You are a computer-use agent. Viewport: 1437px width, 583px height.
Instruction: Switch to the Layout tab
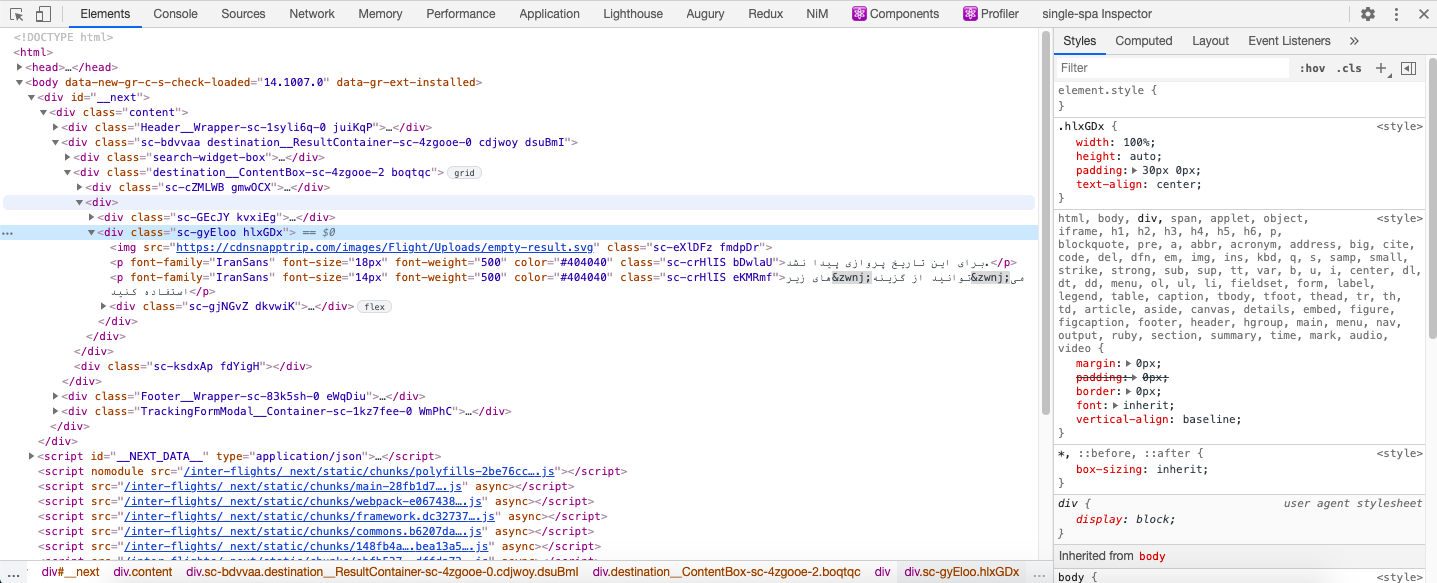click(1210, 41)
